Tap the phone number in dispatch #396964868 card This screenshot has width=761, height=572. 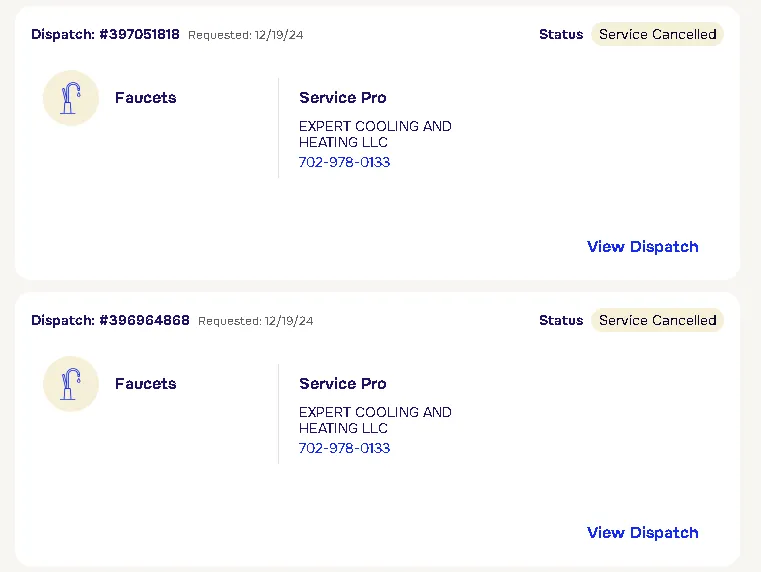(344, 448)
